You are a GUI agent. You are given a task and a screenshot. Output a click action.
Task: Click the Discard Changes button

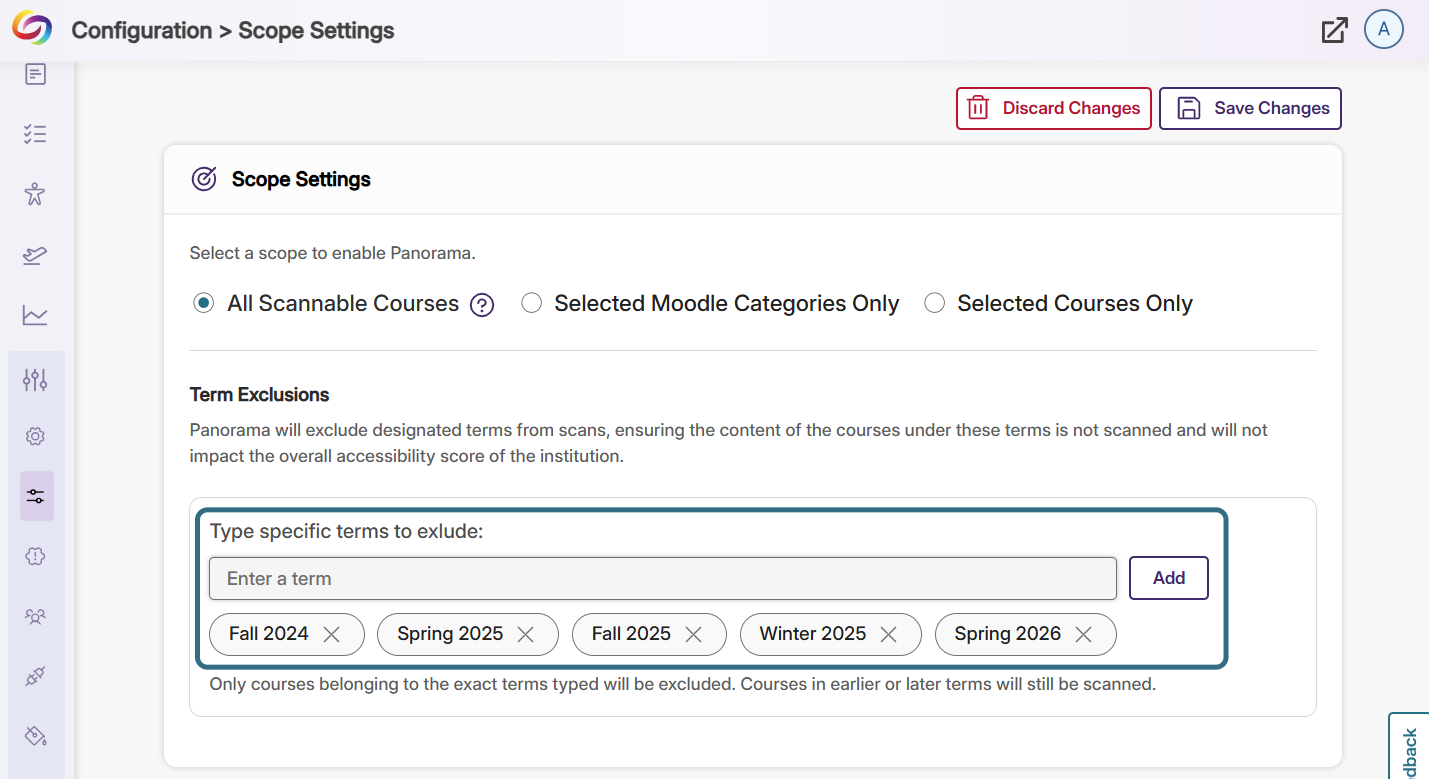click(x=1054, y=109)
